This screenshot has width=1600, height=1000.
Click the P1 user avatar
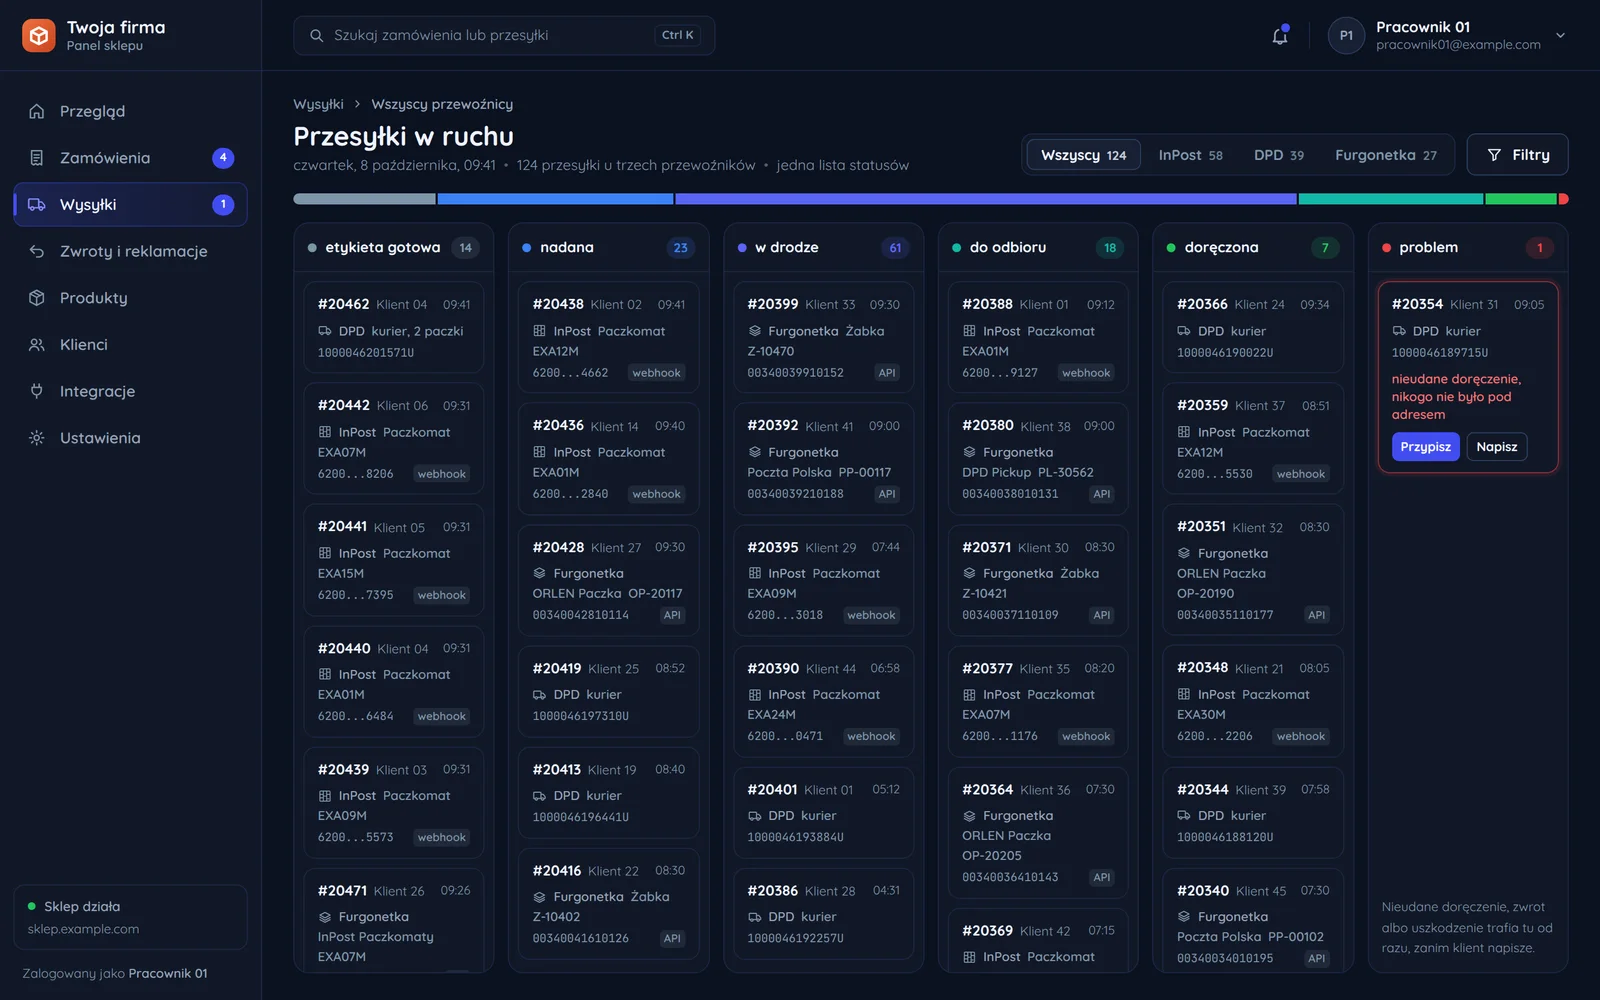[1346, 36]
